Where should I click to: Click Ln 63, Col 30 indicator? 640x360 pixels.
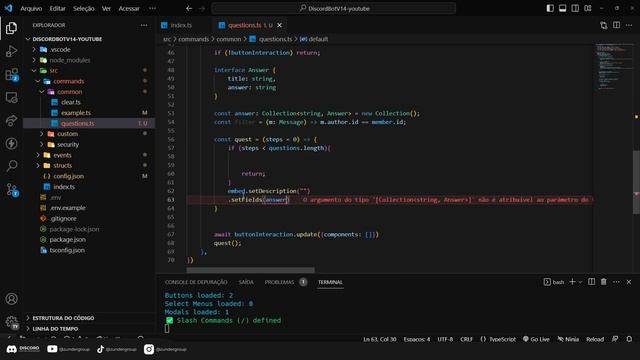[x=380, y=339]
